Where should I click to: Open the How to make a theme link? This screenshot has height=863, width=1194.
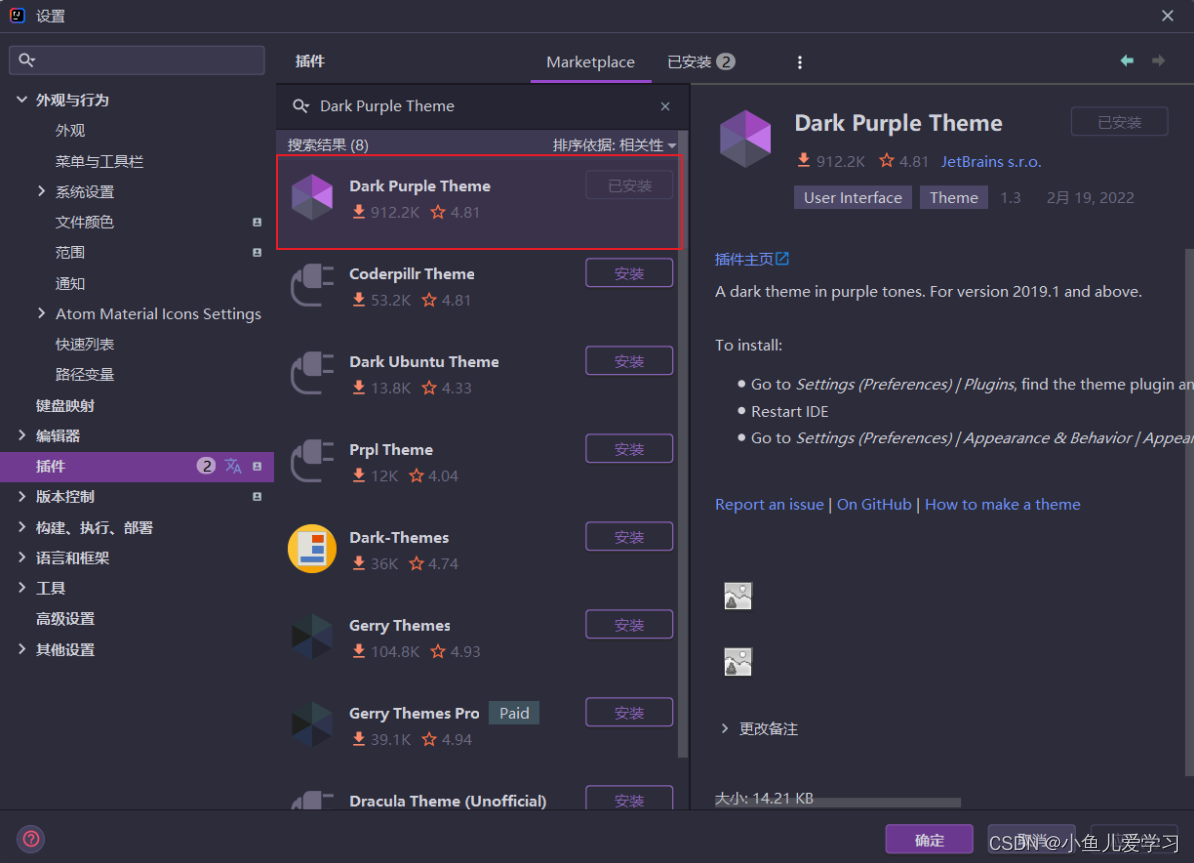tap(1002, 504)
